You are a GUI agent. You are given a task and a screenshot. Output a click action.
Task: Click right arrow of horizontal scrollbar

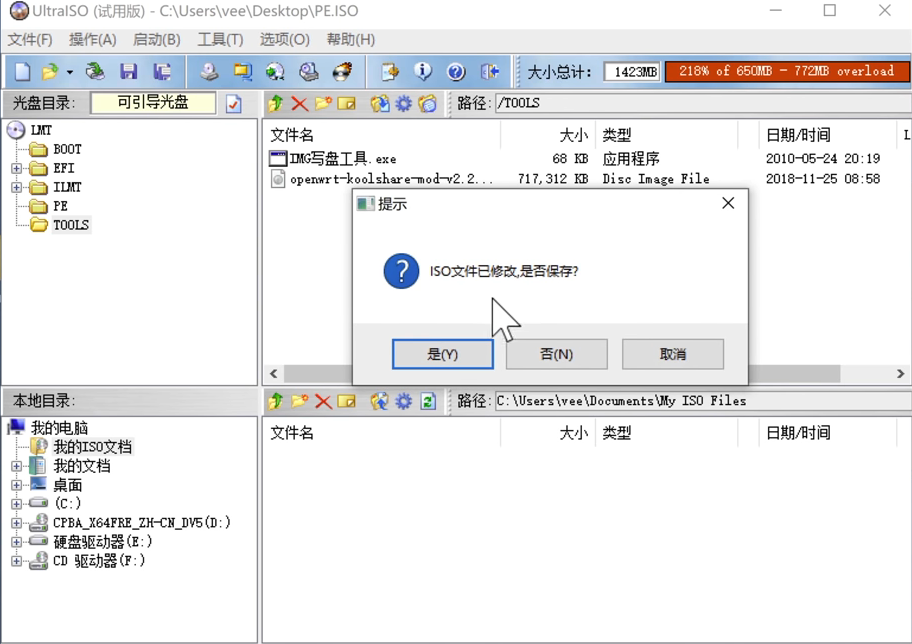pyautogui.click(x=900, y=373)
